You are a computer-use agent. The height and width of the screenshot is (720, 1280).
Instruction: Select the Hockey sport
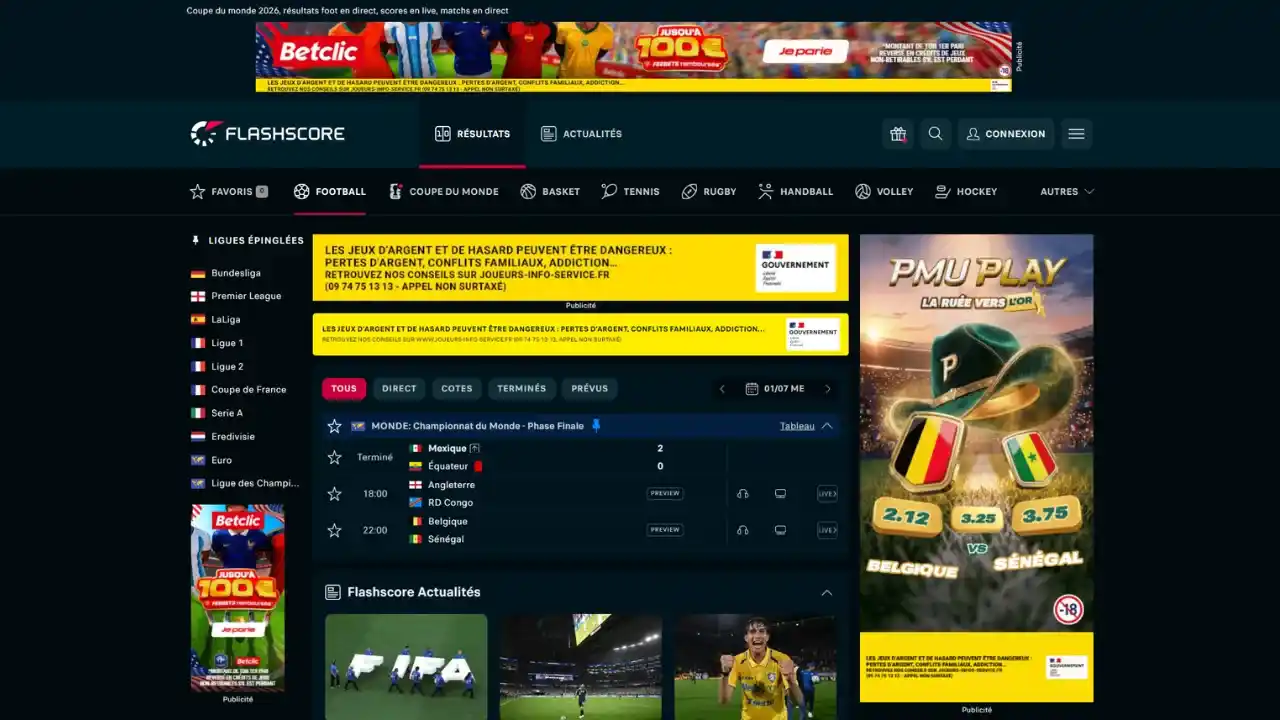[x=966, y=191]
